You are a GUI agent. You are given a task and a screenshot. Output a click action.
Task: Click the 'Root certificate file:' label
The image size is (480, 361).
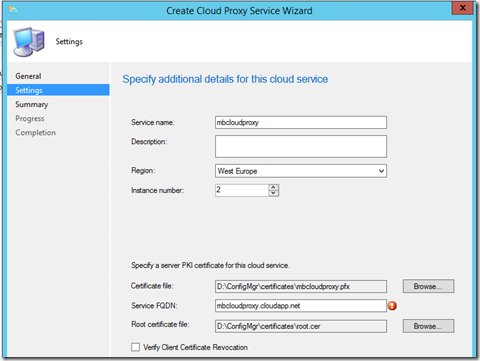coord(160,324)
